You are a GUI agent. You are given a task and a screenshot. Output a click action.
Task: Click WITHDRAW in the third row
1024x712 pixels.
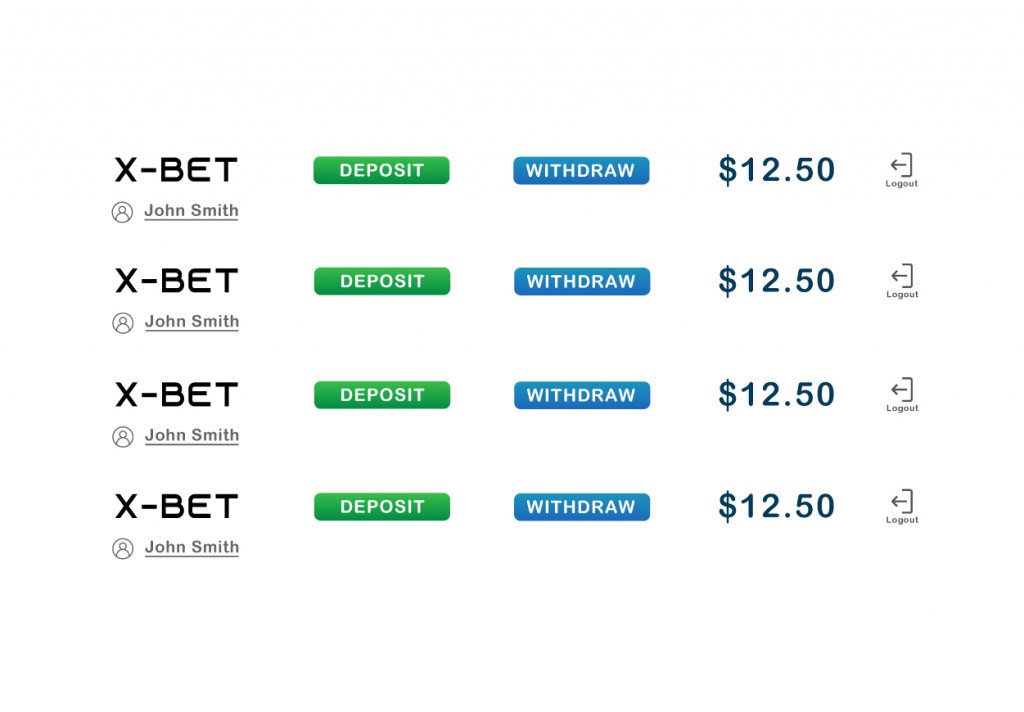581,395
